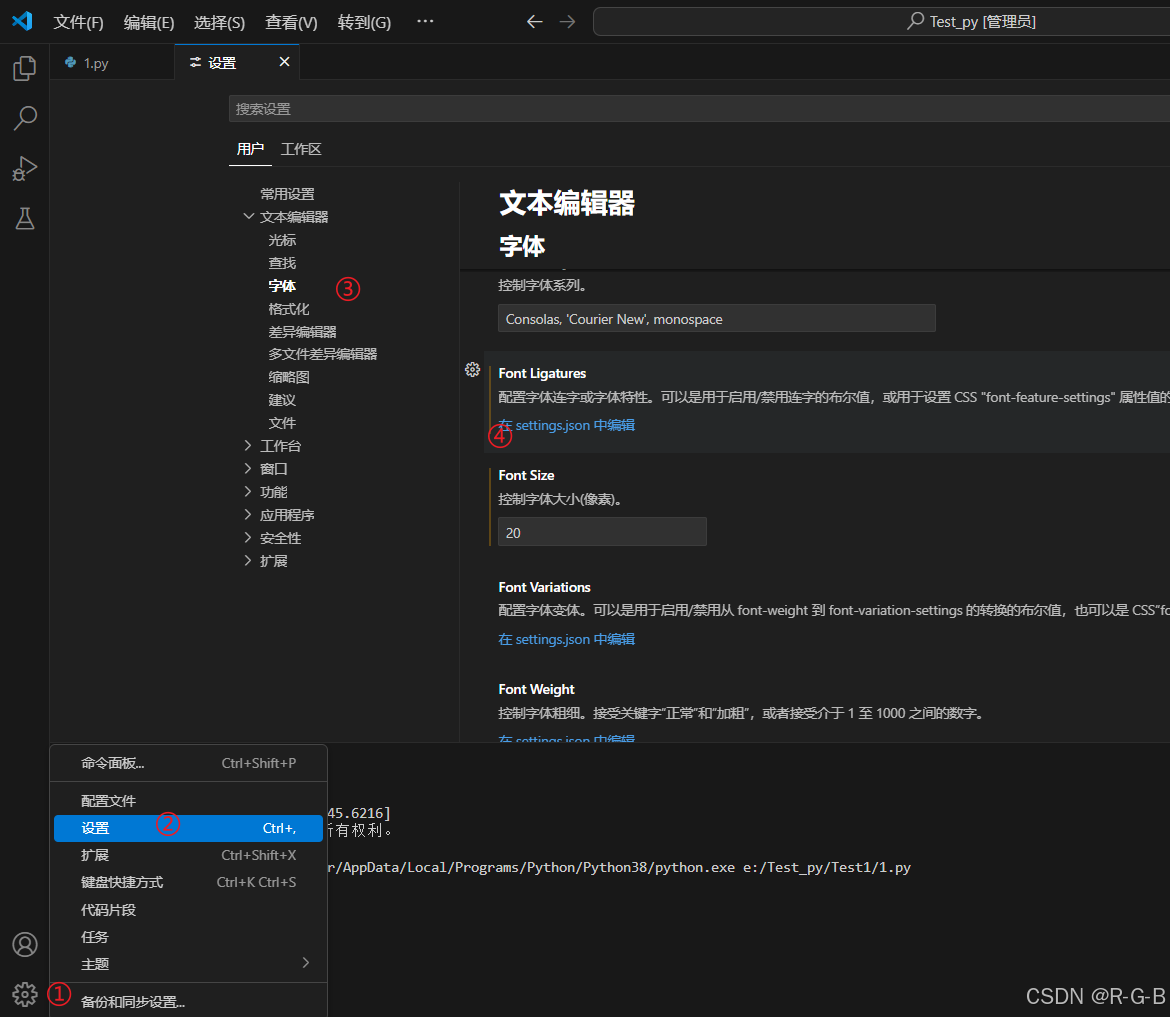Open the Testing flask view
Viewport: 1170px width, 1017px height.
(25, 219)
